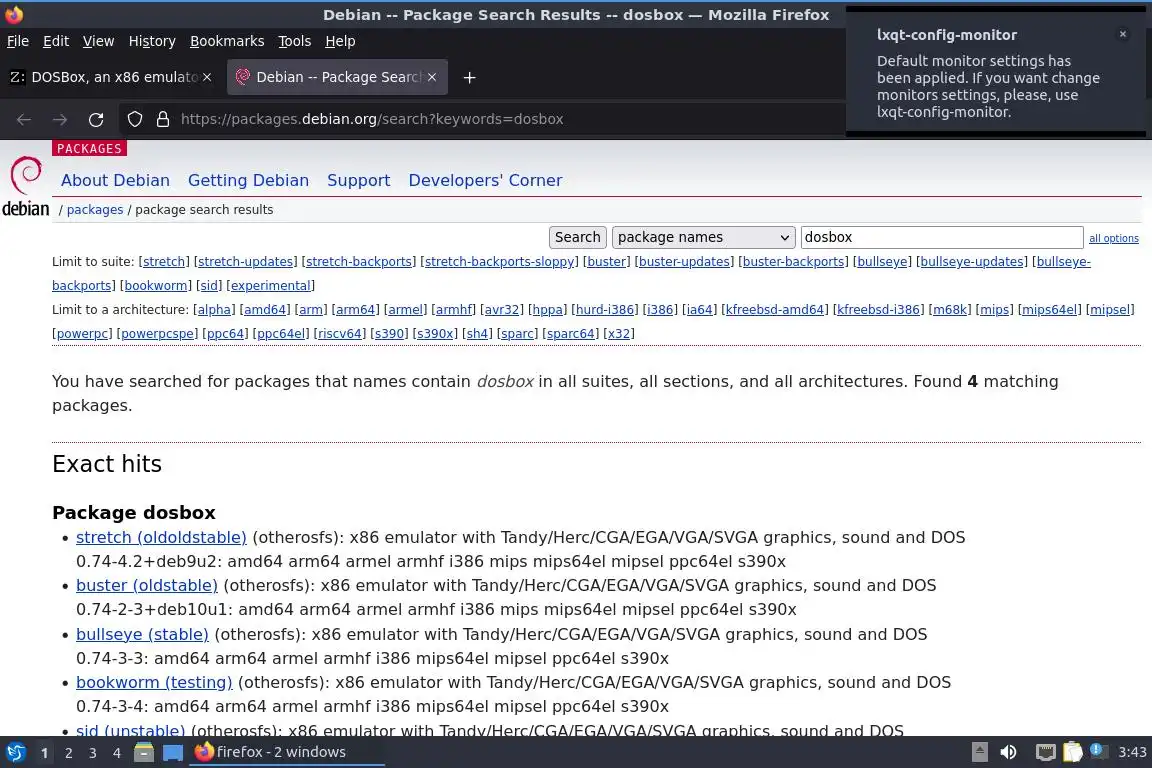Open the File menu
The height and width of the screenshot is (768, 1152).
coord(18,41)
